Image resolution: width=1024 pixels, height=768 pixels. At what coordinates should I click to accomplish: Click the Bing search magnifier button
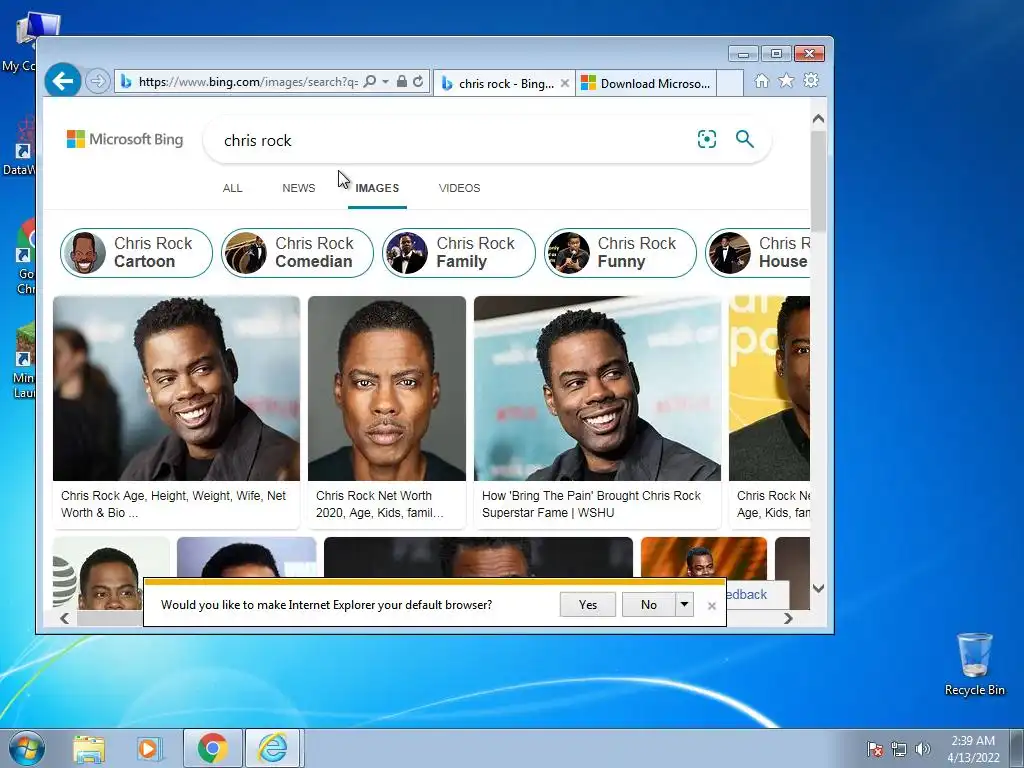pos(744,139)
